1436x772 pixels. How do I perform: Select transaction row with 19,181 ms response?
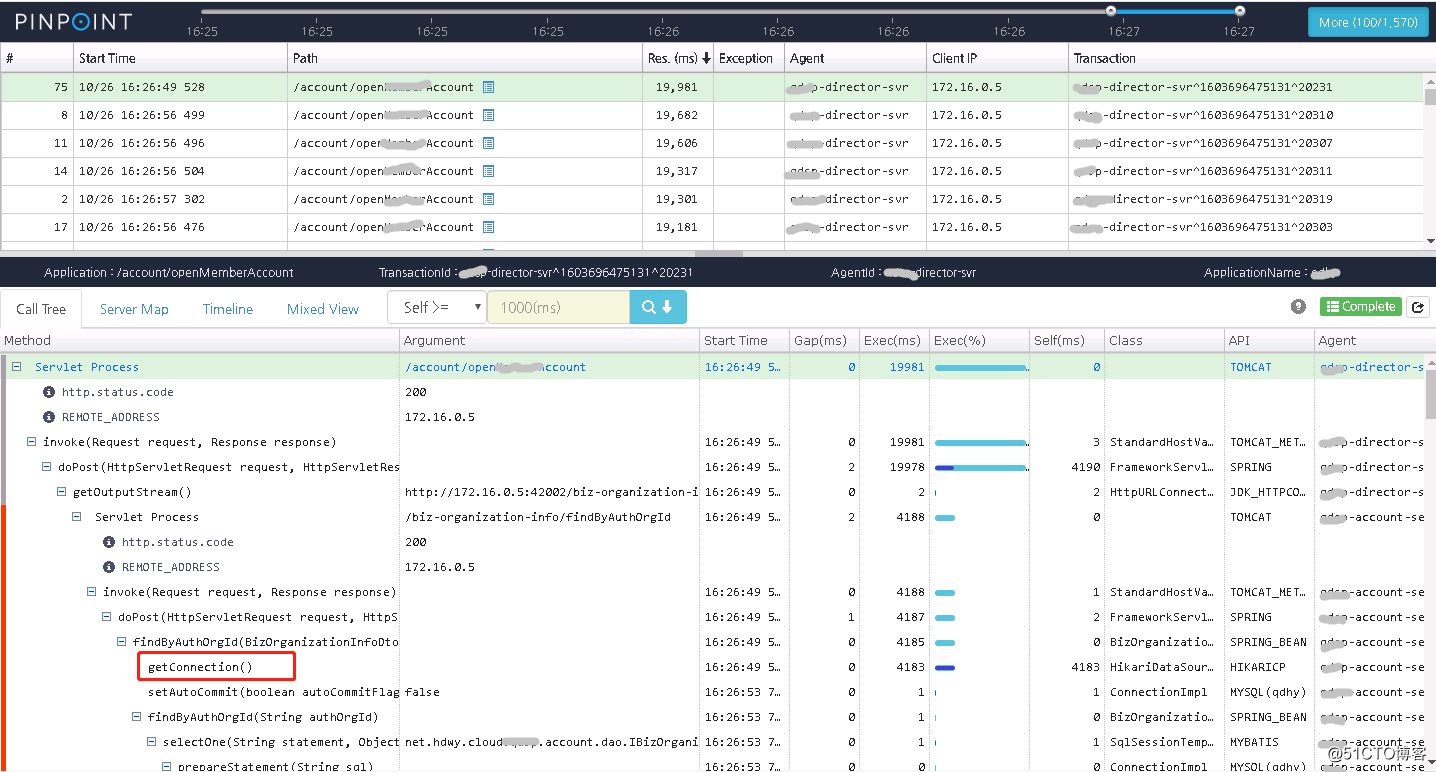[x=712, y=227]
